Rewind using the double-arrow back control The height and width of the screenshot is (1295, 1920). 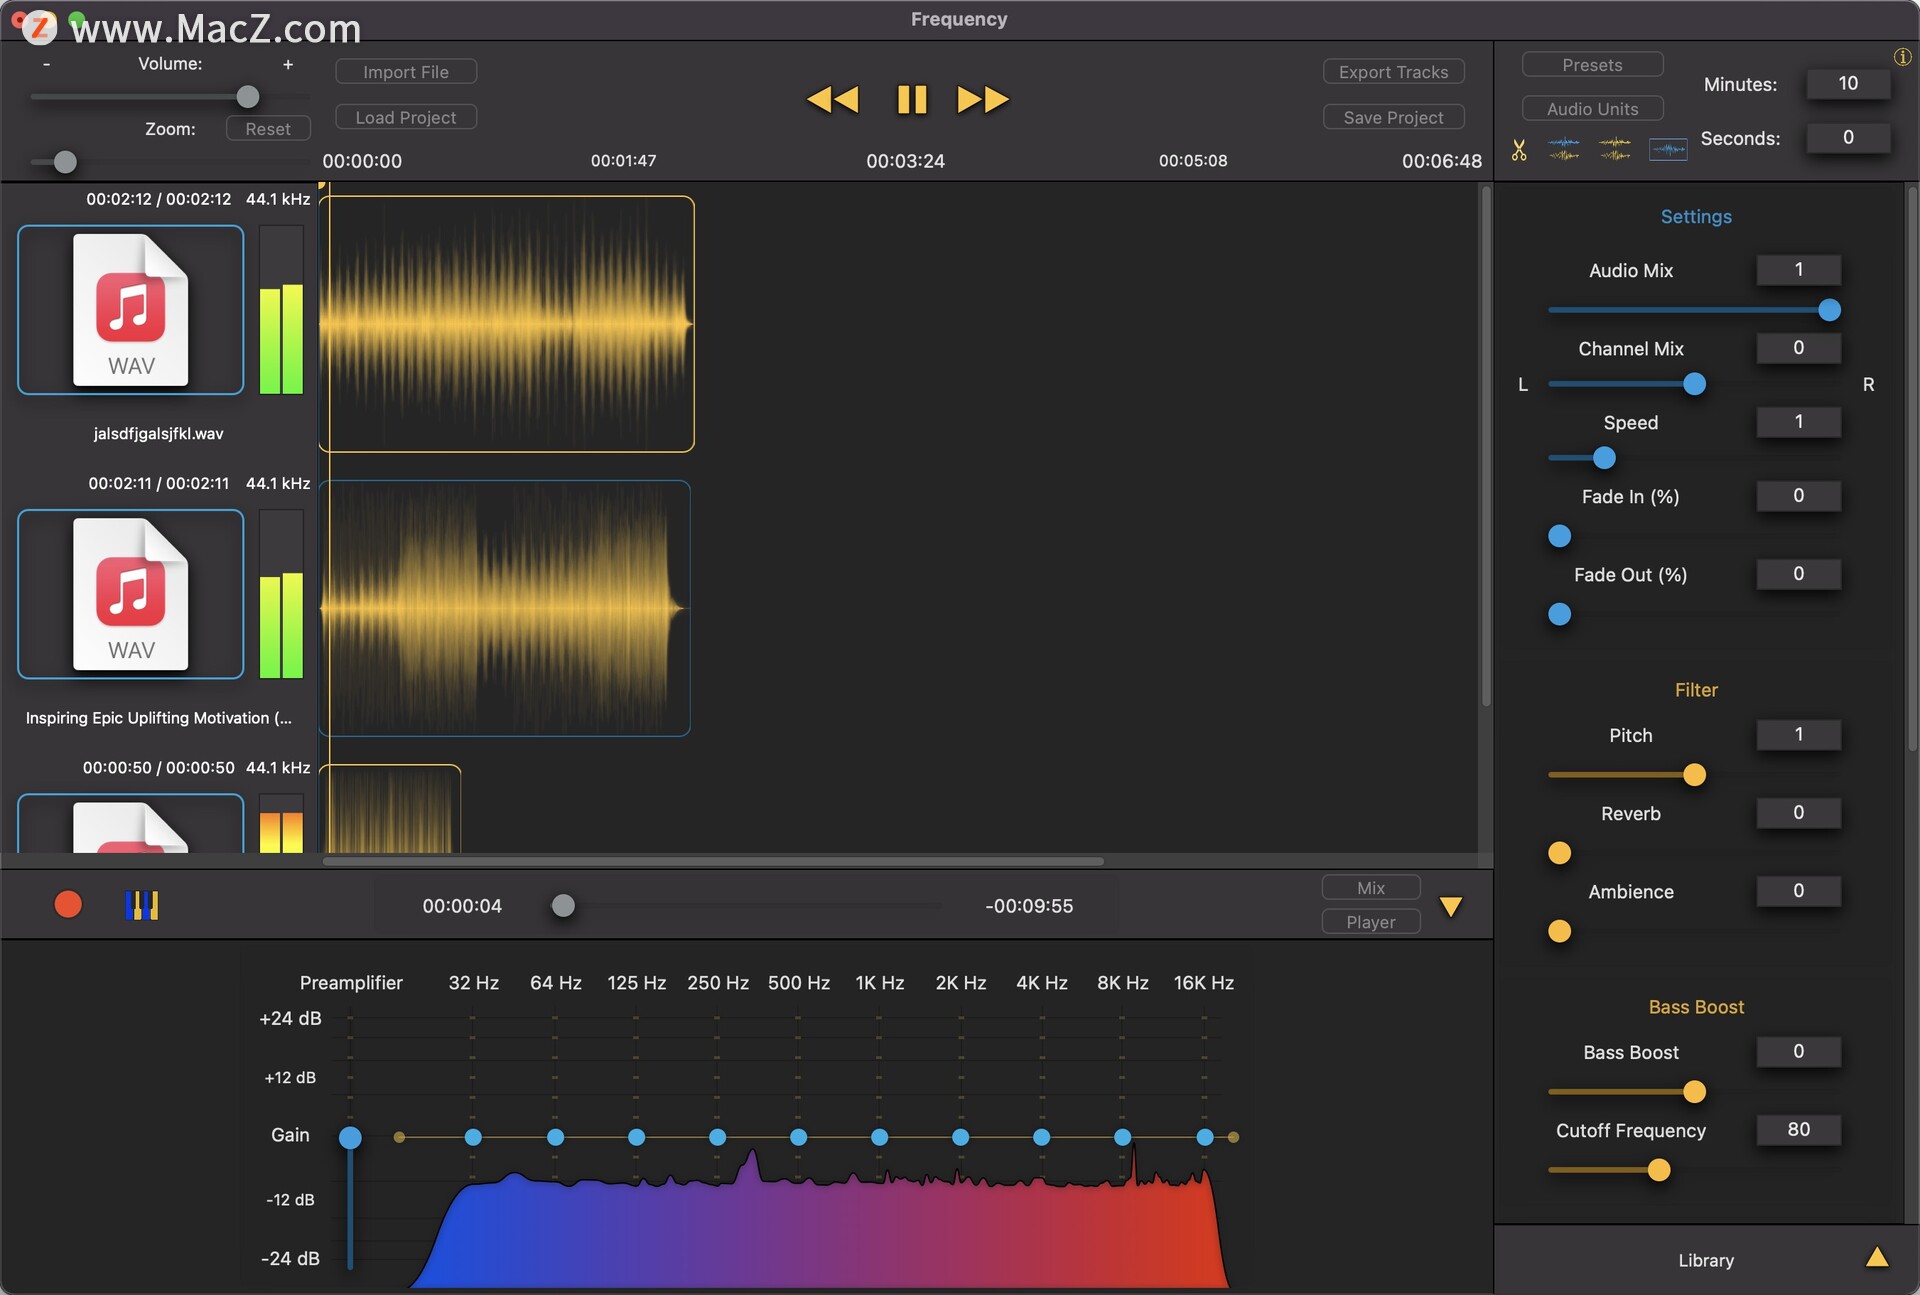[x=833, y=99]
